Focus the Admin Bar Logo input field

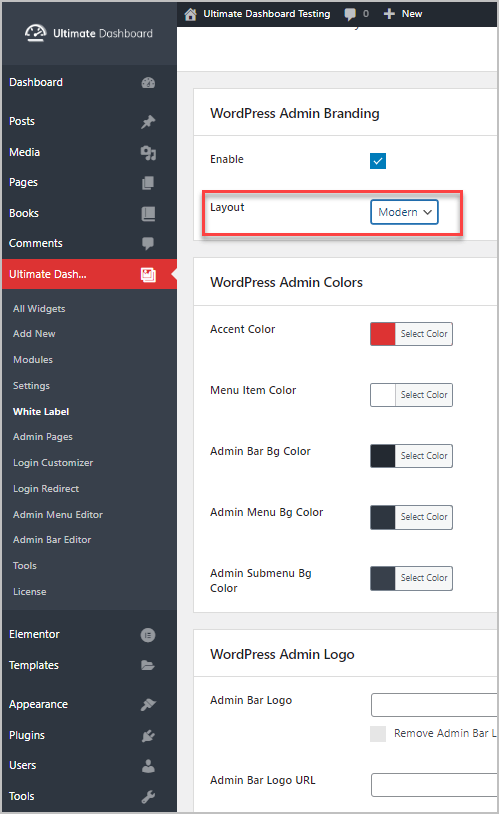tap(434, 704)
